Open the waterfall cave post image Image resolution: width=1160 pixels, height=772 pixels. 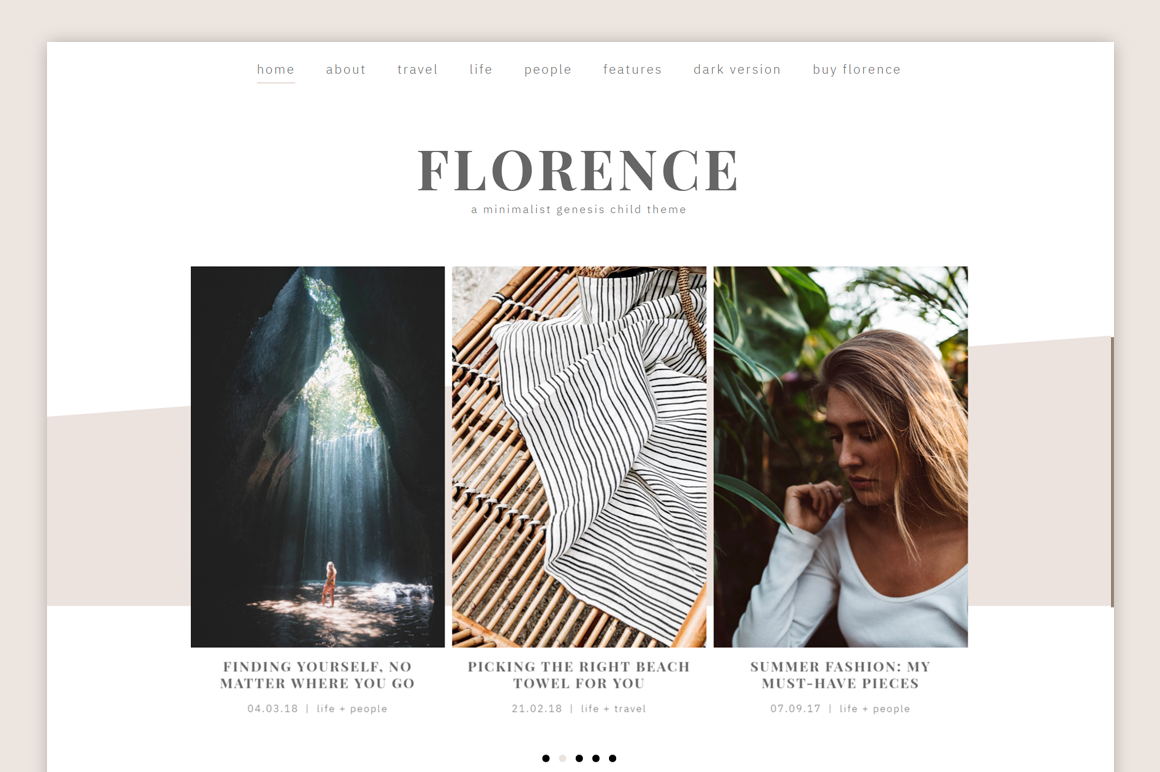(x=318, y=456)
